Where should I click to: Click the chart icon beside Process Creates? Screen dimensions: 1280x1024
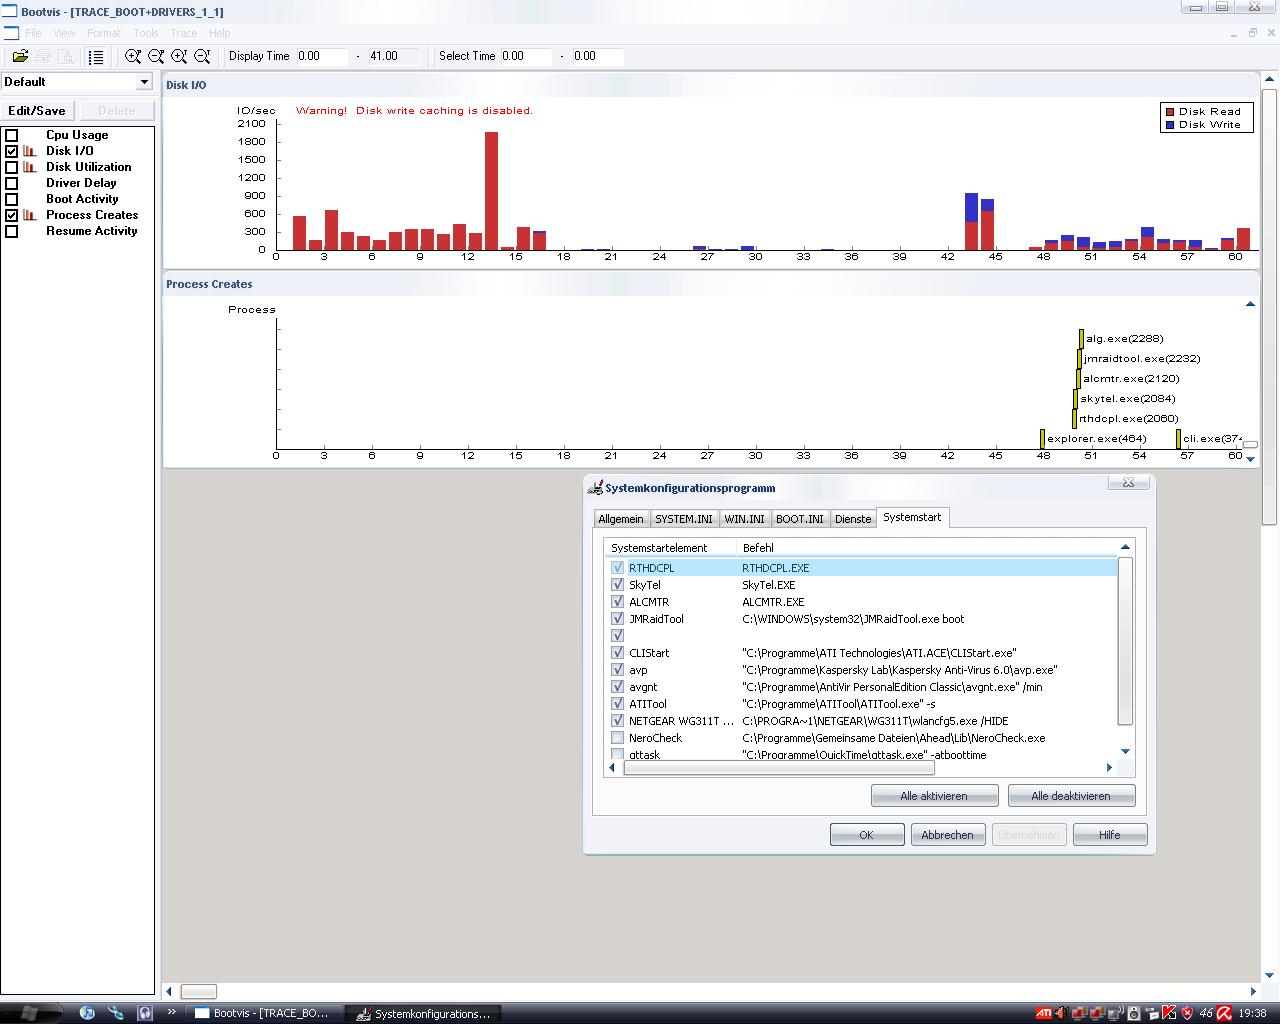[x=30, y=215]
